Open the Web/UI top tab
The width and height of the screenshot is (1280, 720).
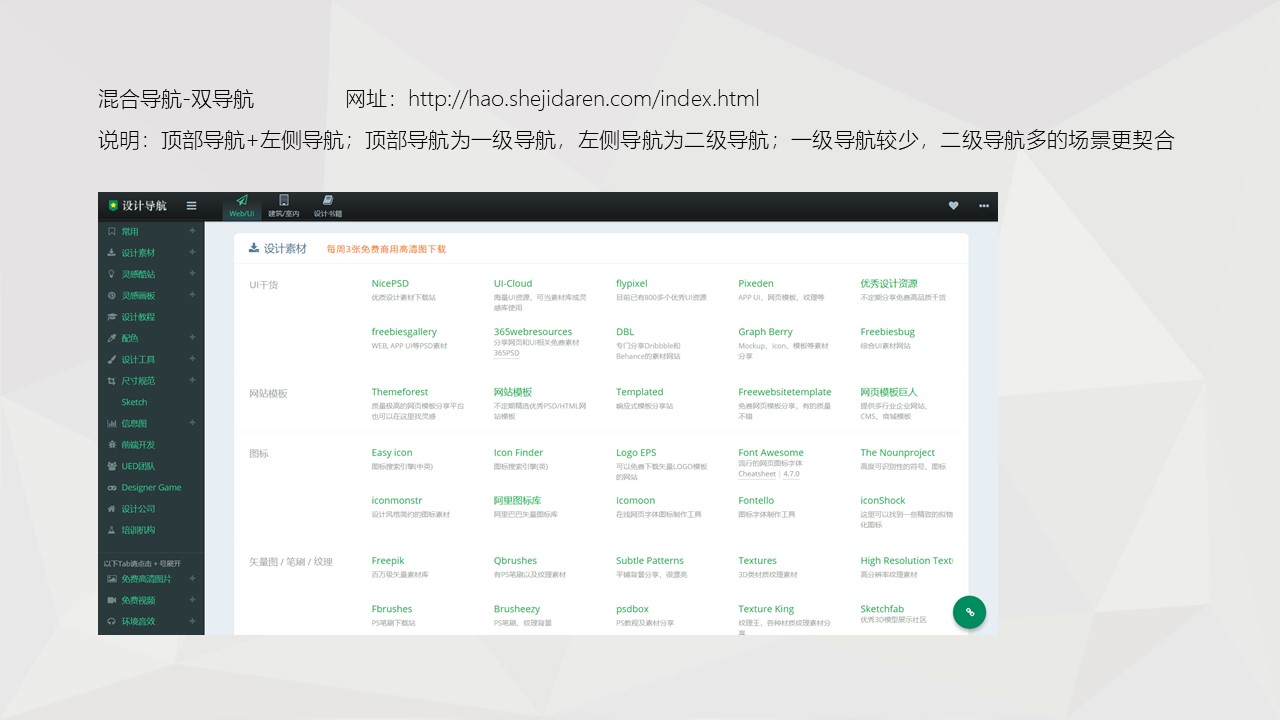(242, 206)
